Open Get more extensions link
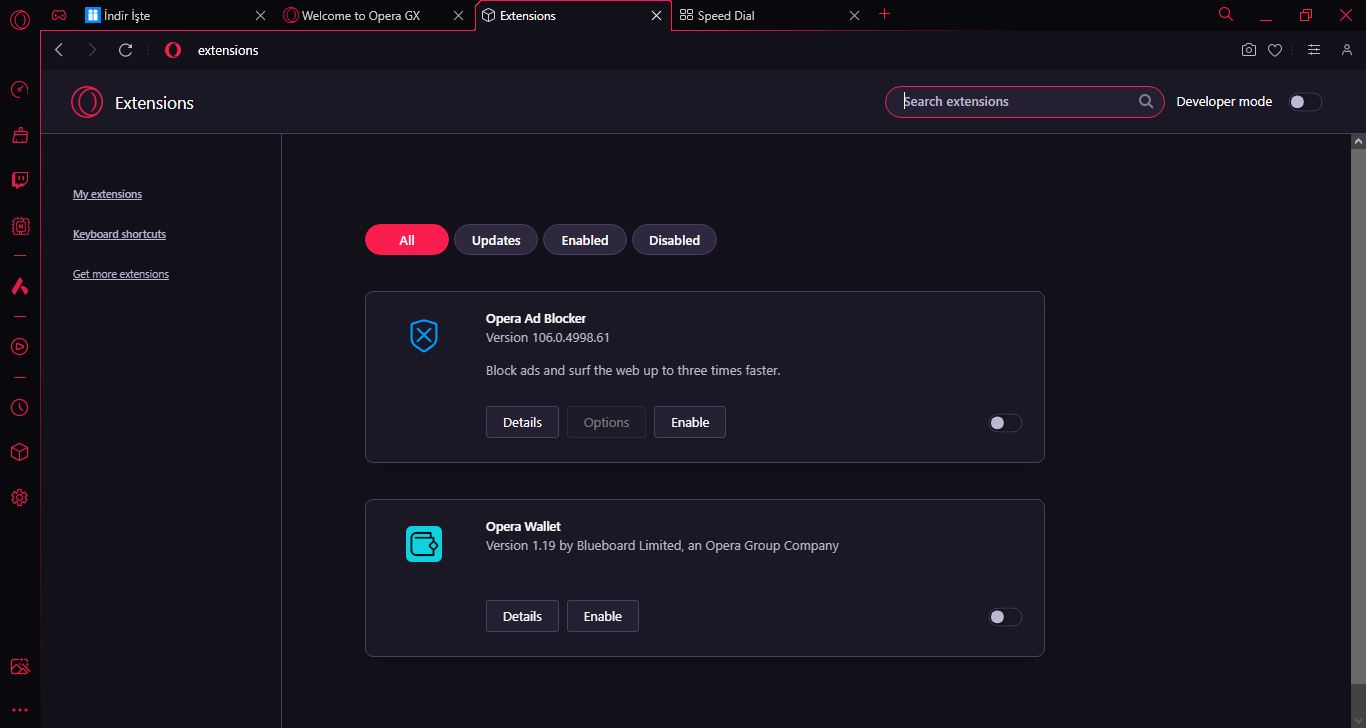This screenshot has width=1366, height=728. point(121,274)
